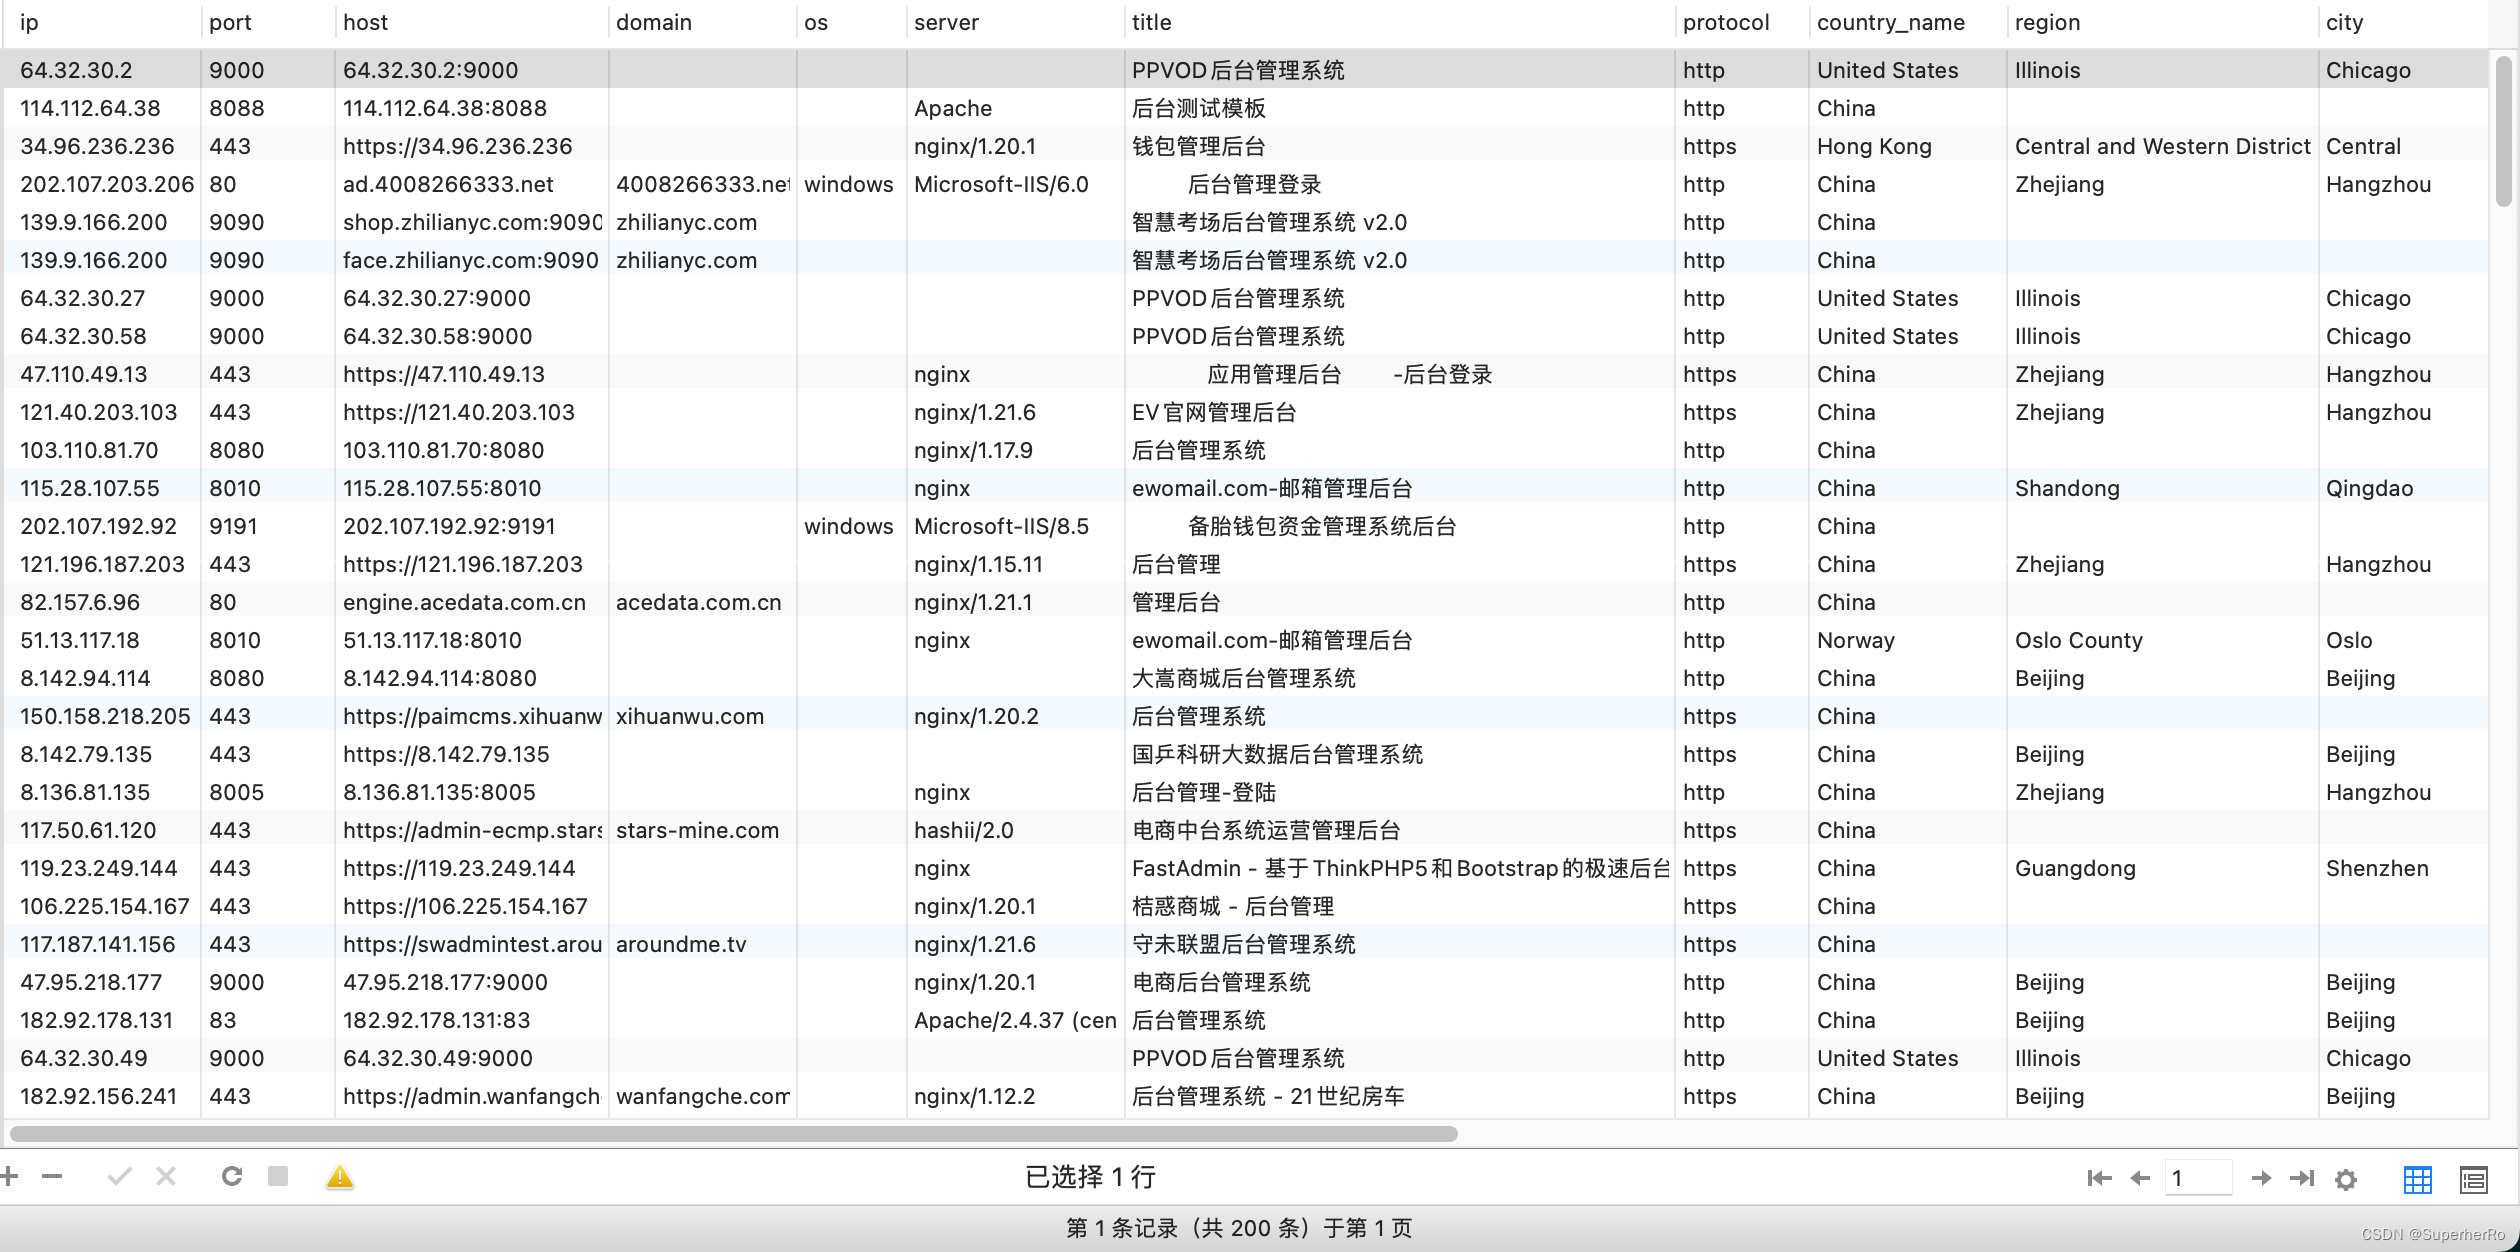Switch to form view
This screenshot has width=2520, height=1252.
2474,1179
